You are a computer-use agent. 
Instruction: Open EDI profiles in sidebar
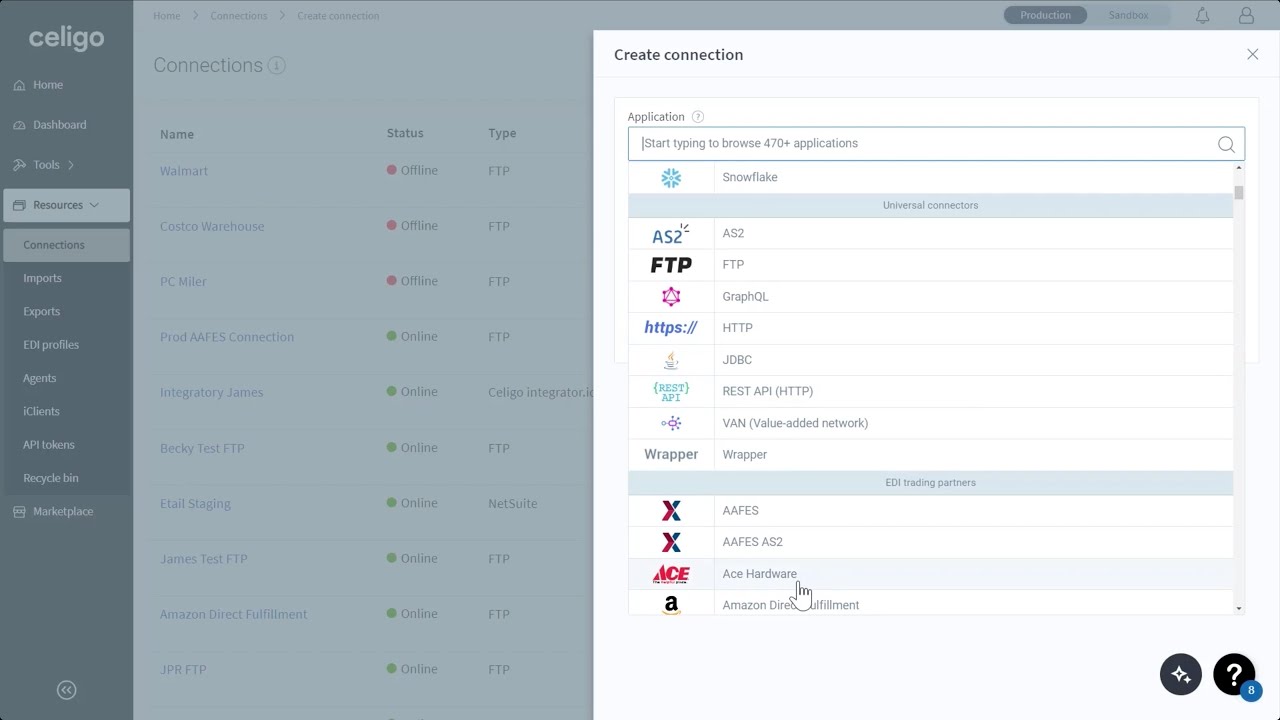[51, 345]
